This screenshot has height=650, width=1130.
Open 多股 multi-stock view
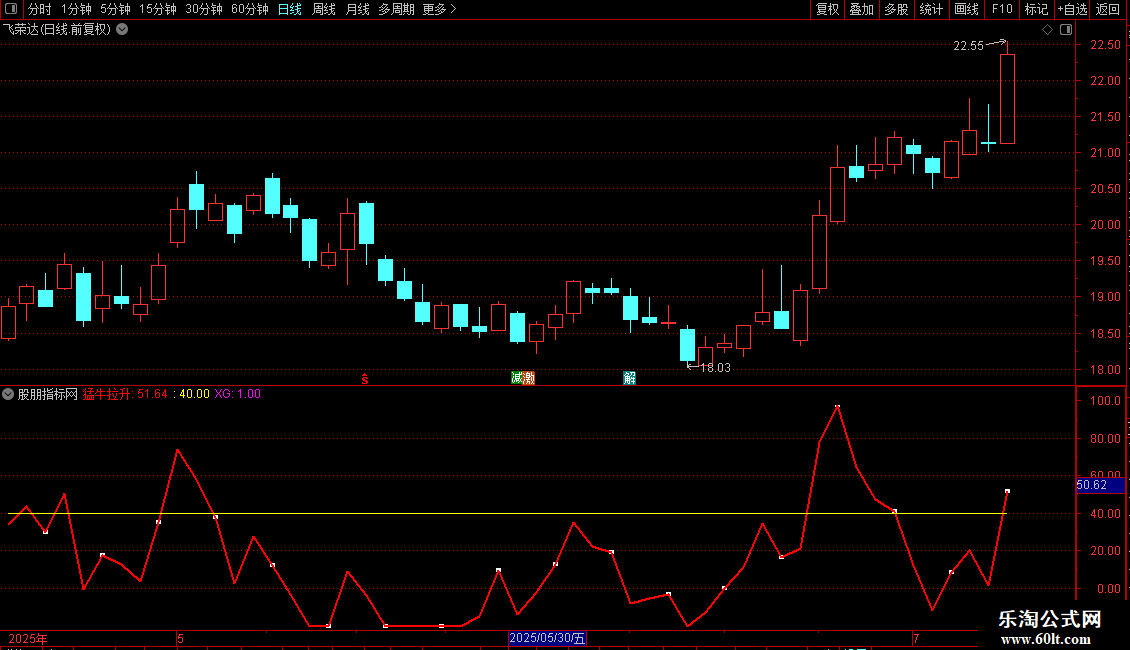click(x=896, y=9)
